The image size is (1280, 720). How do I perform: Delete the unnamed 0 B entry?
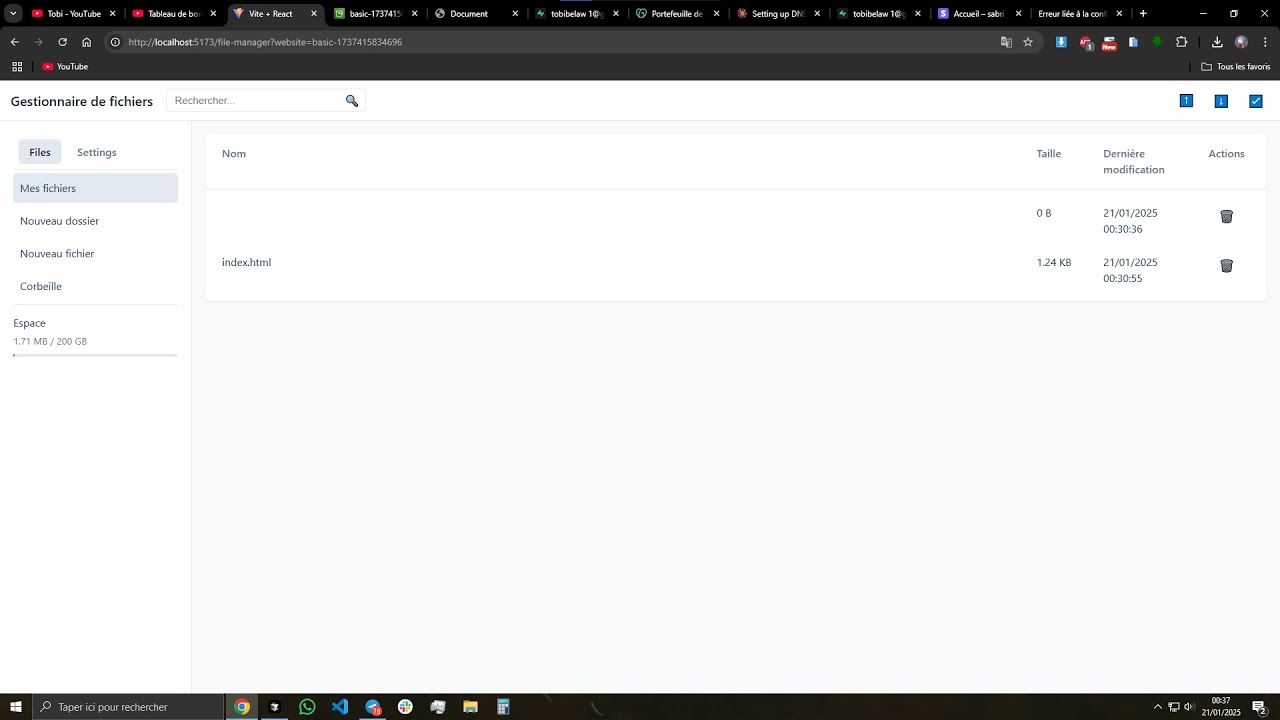[x=1227, y=217]
